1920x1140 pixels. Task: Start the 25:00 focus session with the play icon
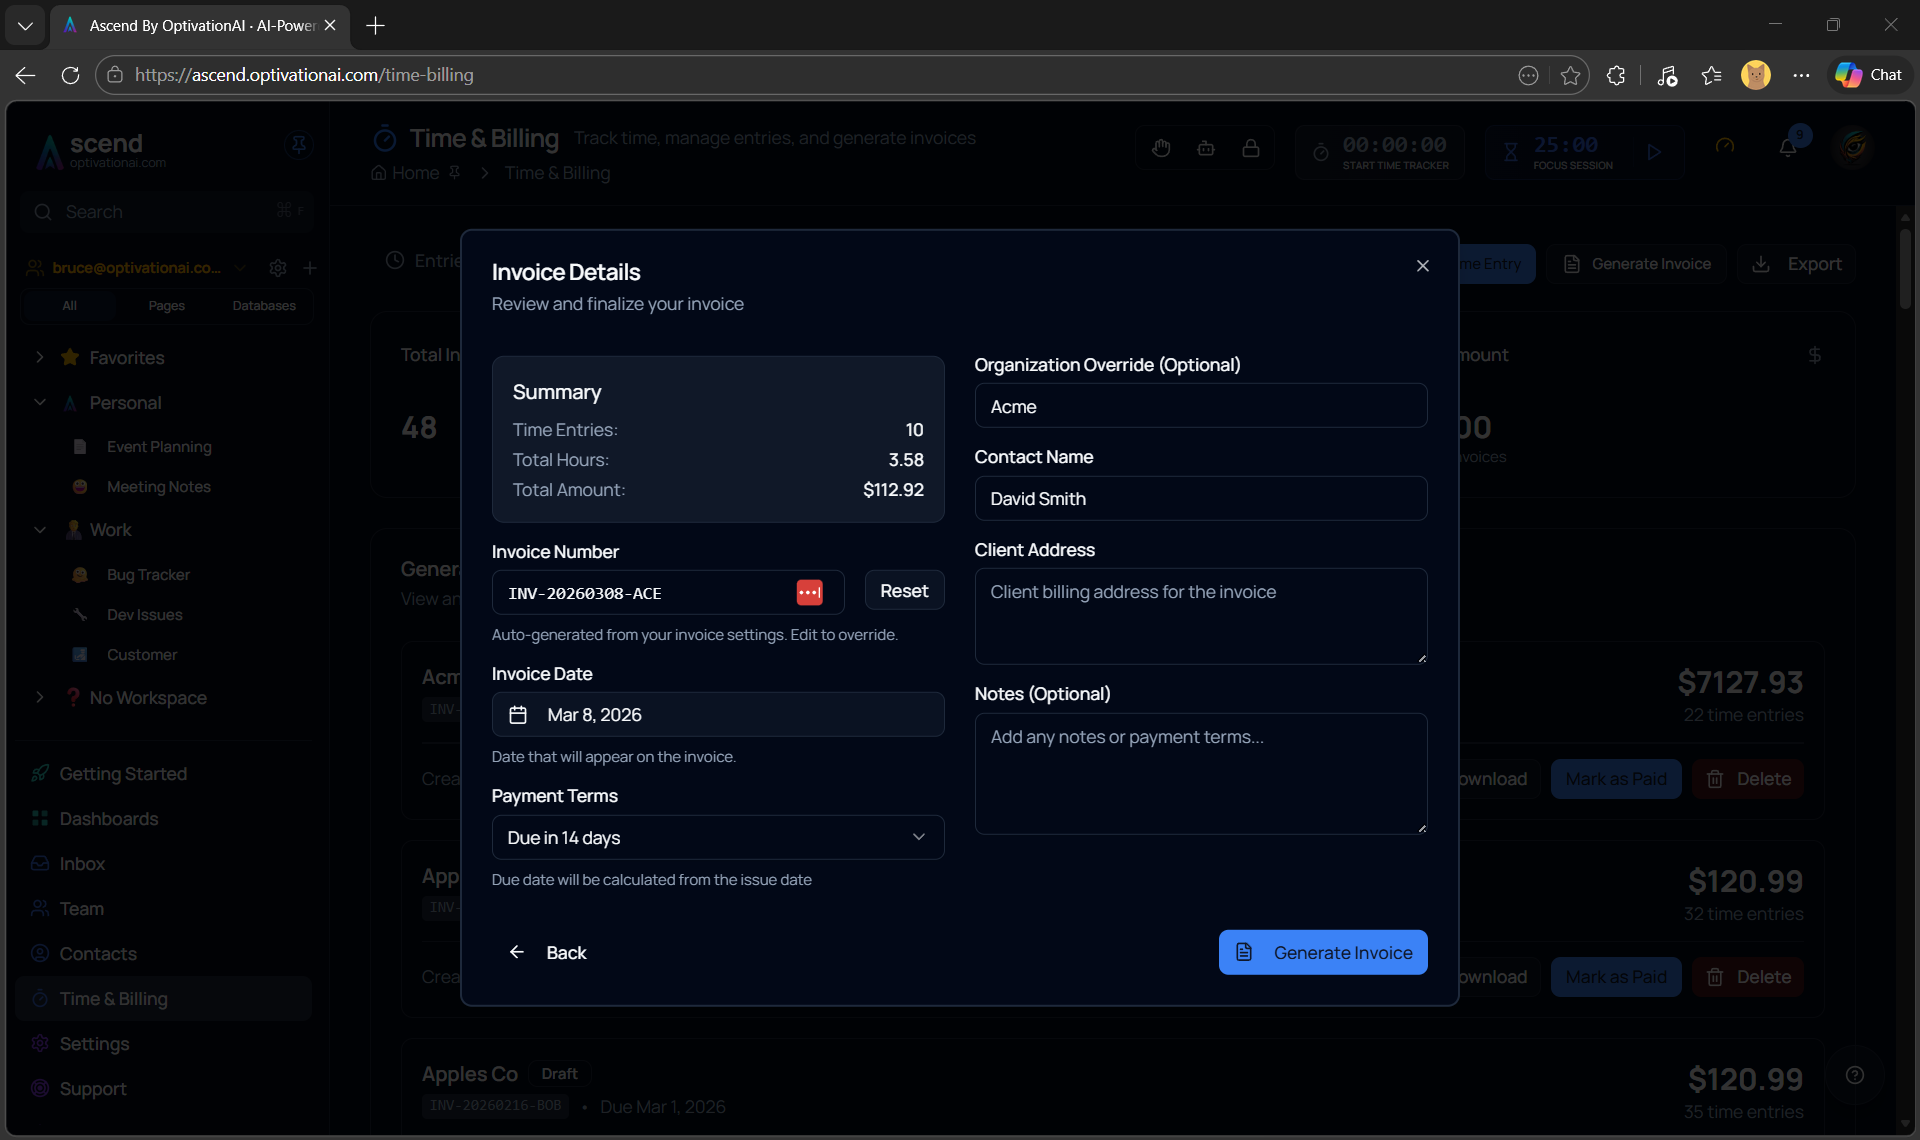click(x=1654, y=152)
